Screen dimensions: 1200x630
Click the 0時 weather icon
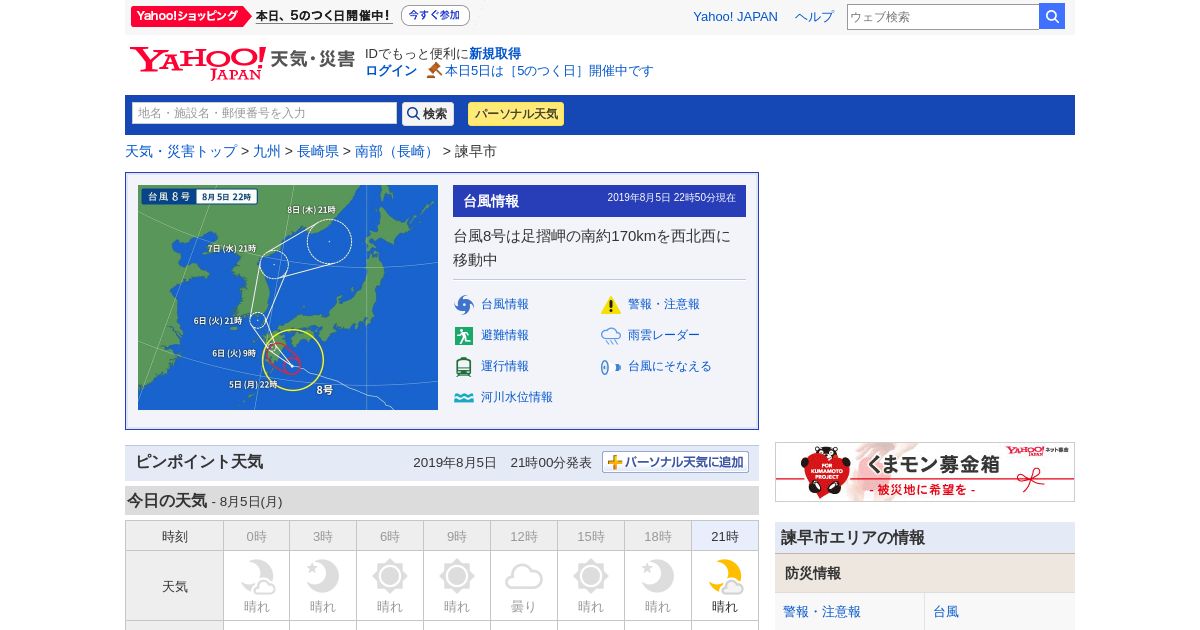pyautogui.click(x=257, y=576)
